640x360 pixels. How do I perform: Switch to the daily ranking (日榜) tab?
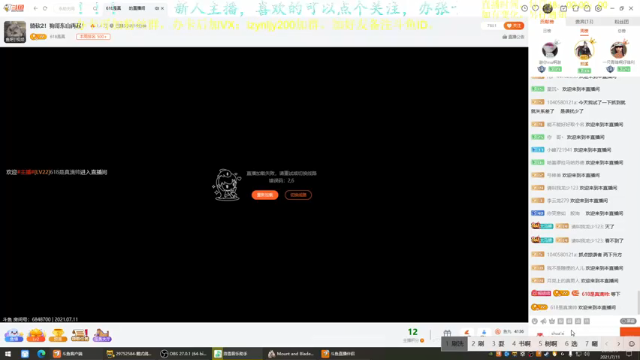[x=547, y=31]
